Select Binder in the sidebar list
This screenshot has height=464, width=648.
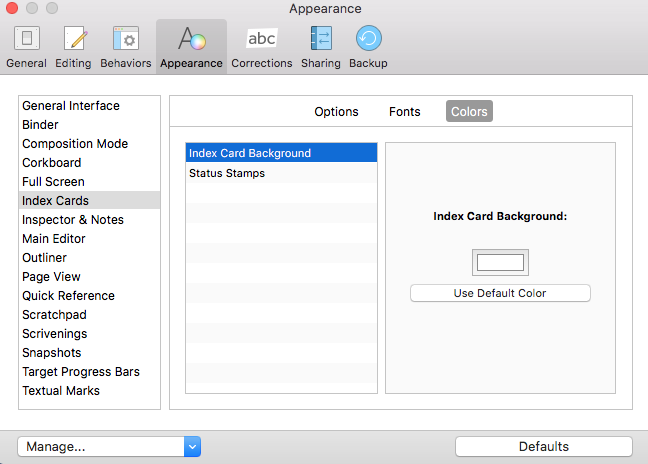pyautogui.click(x=89, y=125)
